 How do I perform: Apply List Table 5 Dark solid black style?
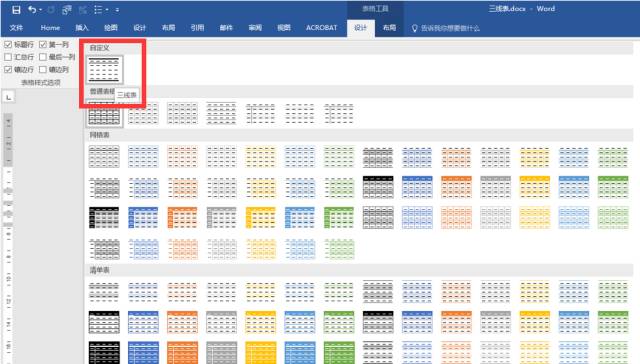[x=104, y=353]
